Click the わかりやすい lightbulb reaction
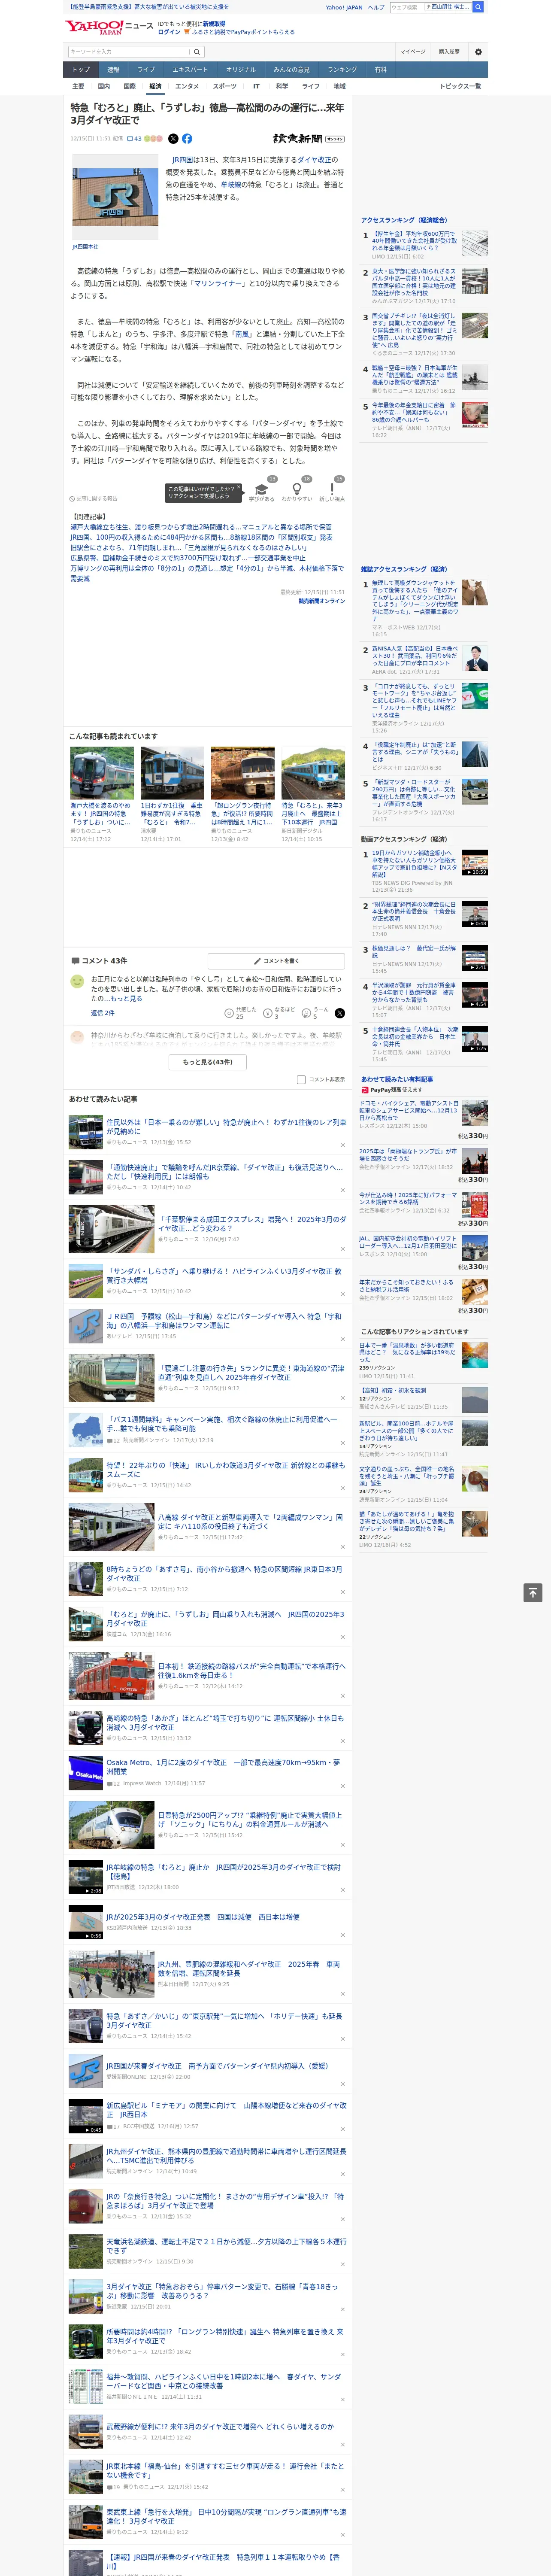 pos(296,489)
